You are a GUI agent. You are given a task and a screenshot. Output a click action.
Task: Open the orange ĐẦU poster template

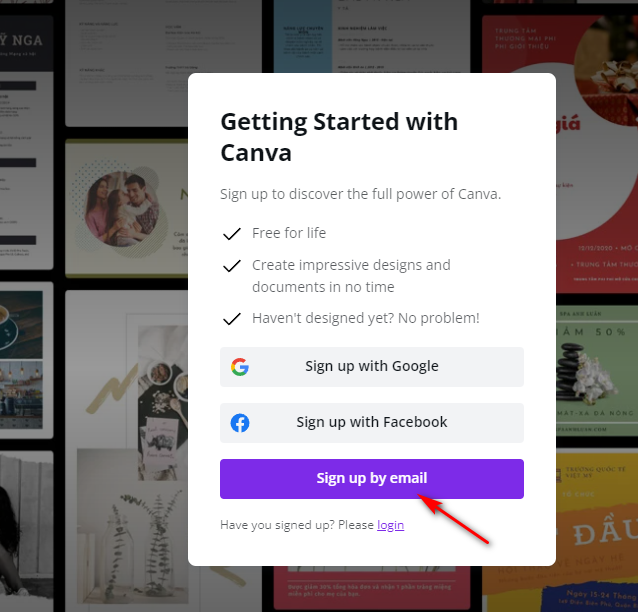pyautogui.click(x=597, y=530)
